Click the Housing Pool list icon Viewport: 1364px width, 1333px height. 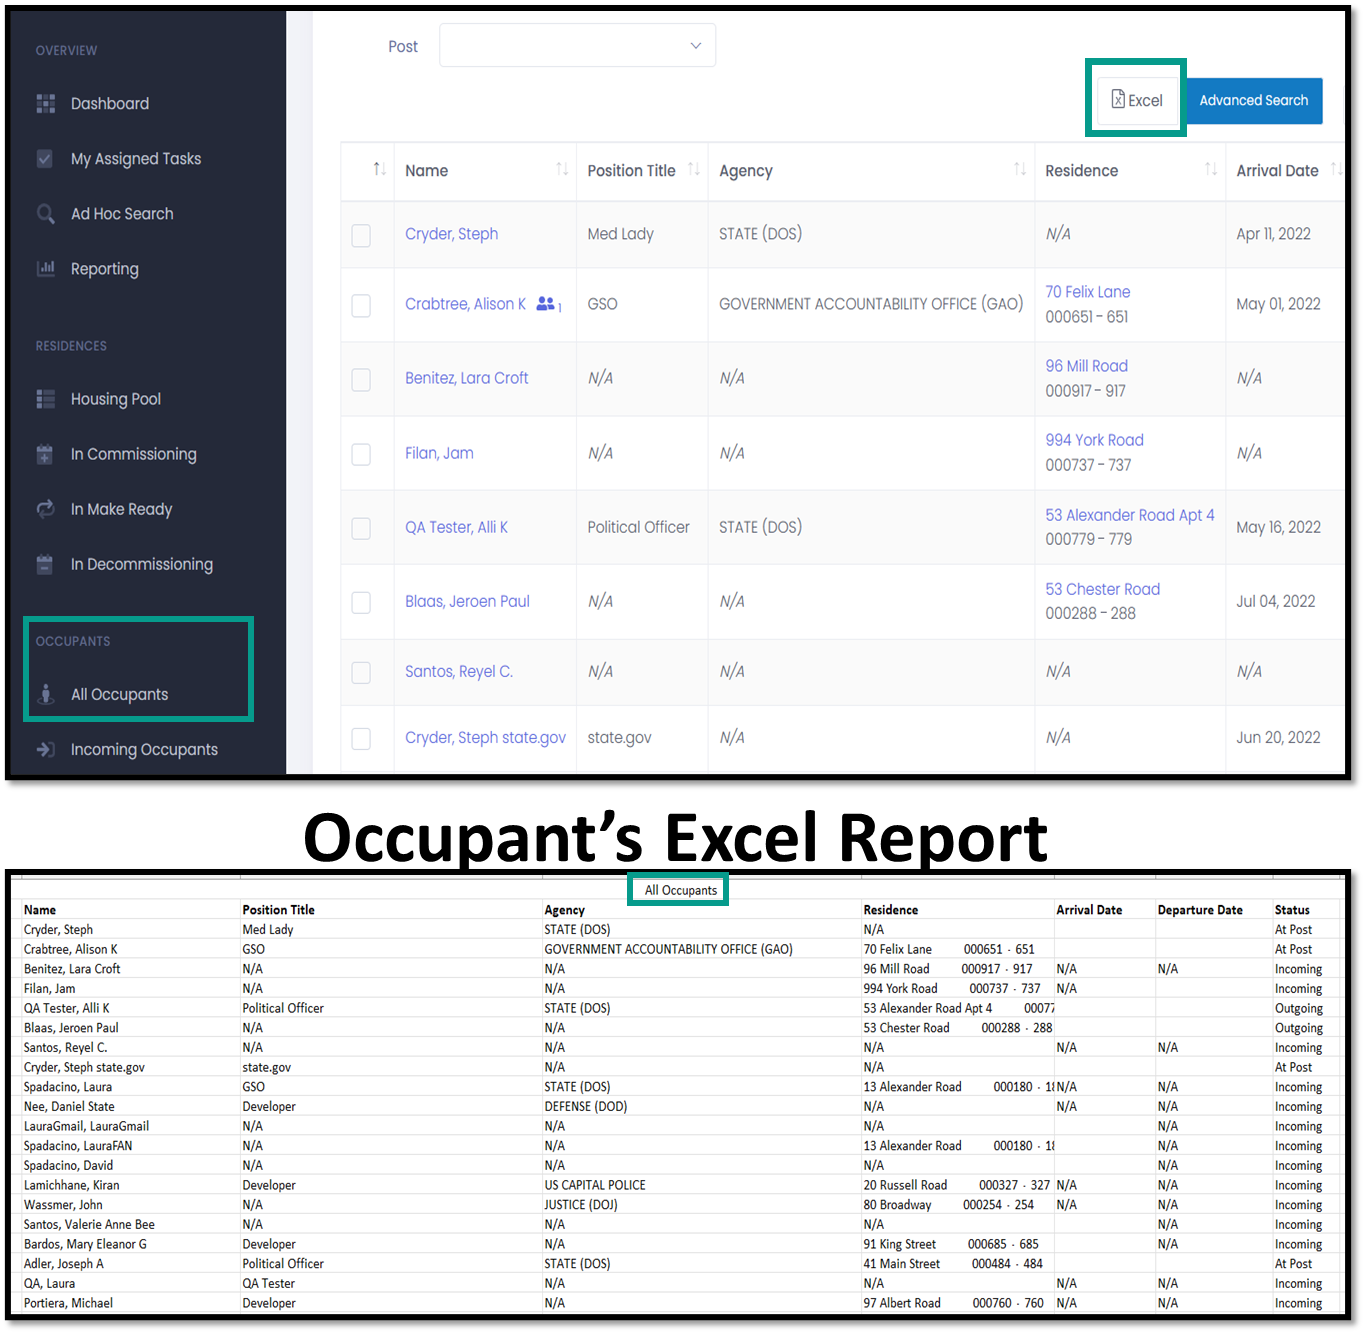click(45, 398)
